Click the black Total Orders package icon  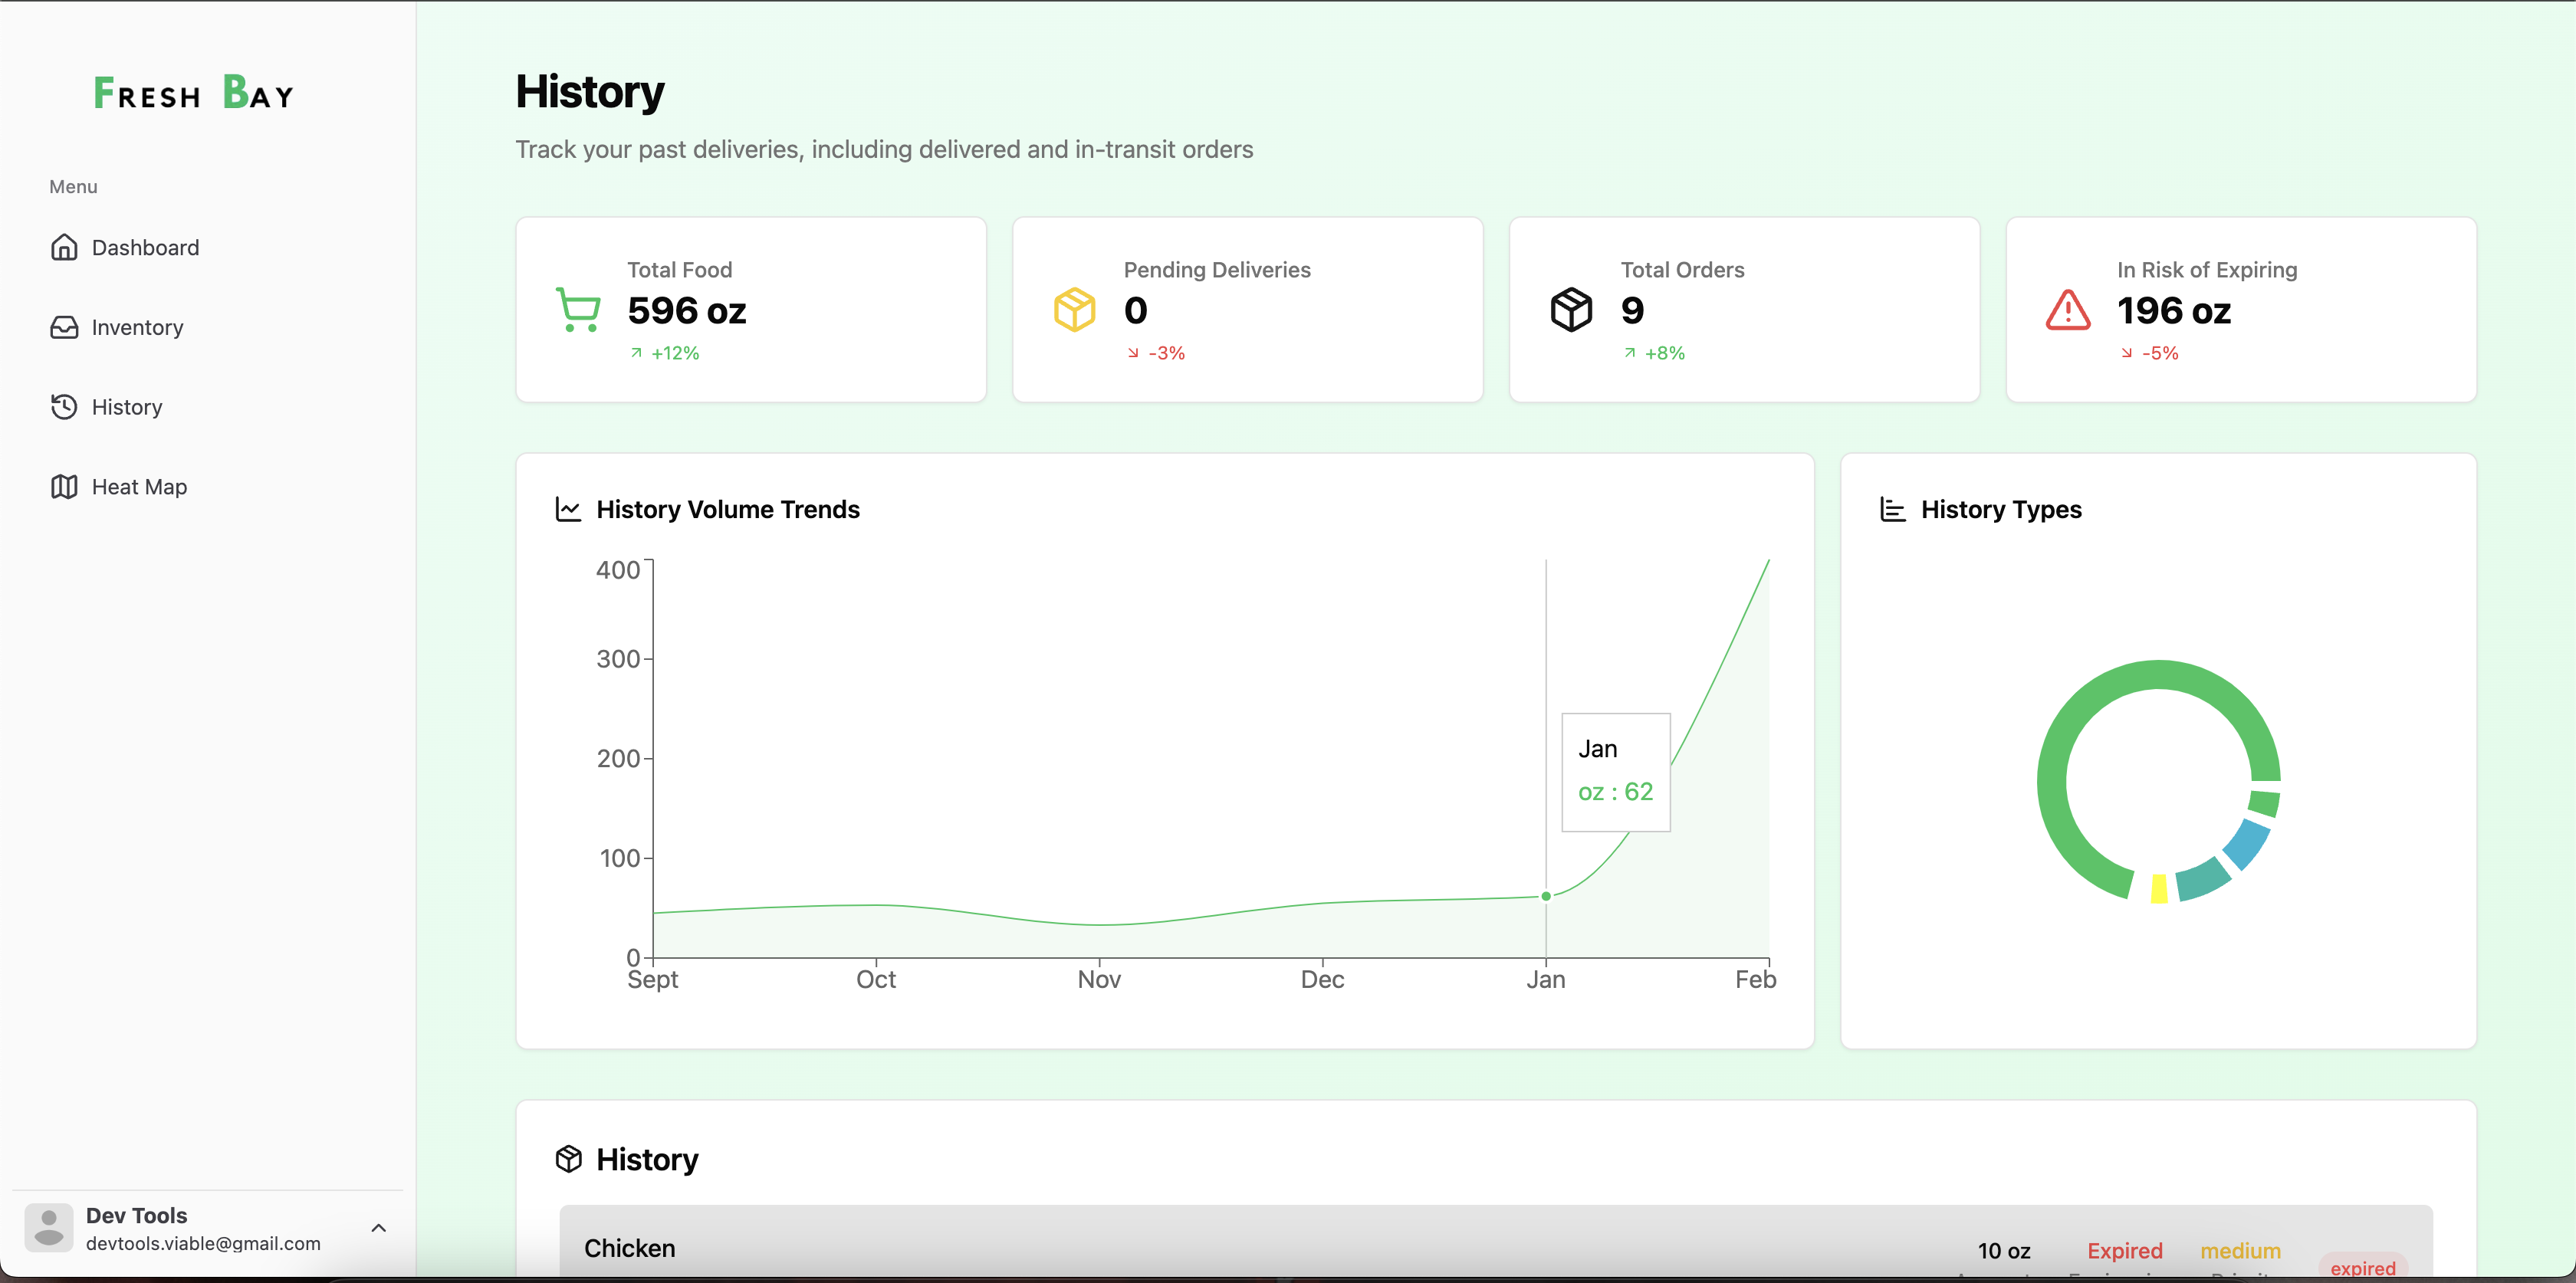pyautogui.click(x=1571, y=310)
